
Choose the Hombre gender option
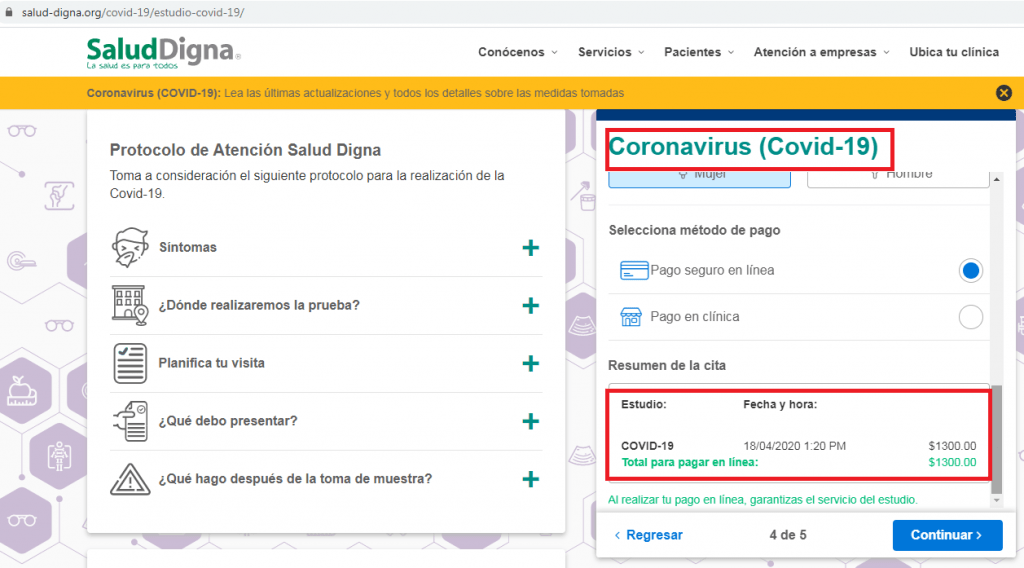click(x=898, y=180)
